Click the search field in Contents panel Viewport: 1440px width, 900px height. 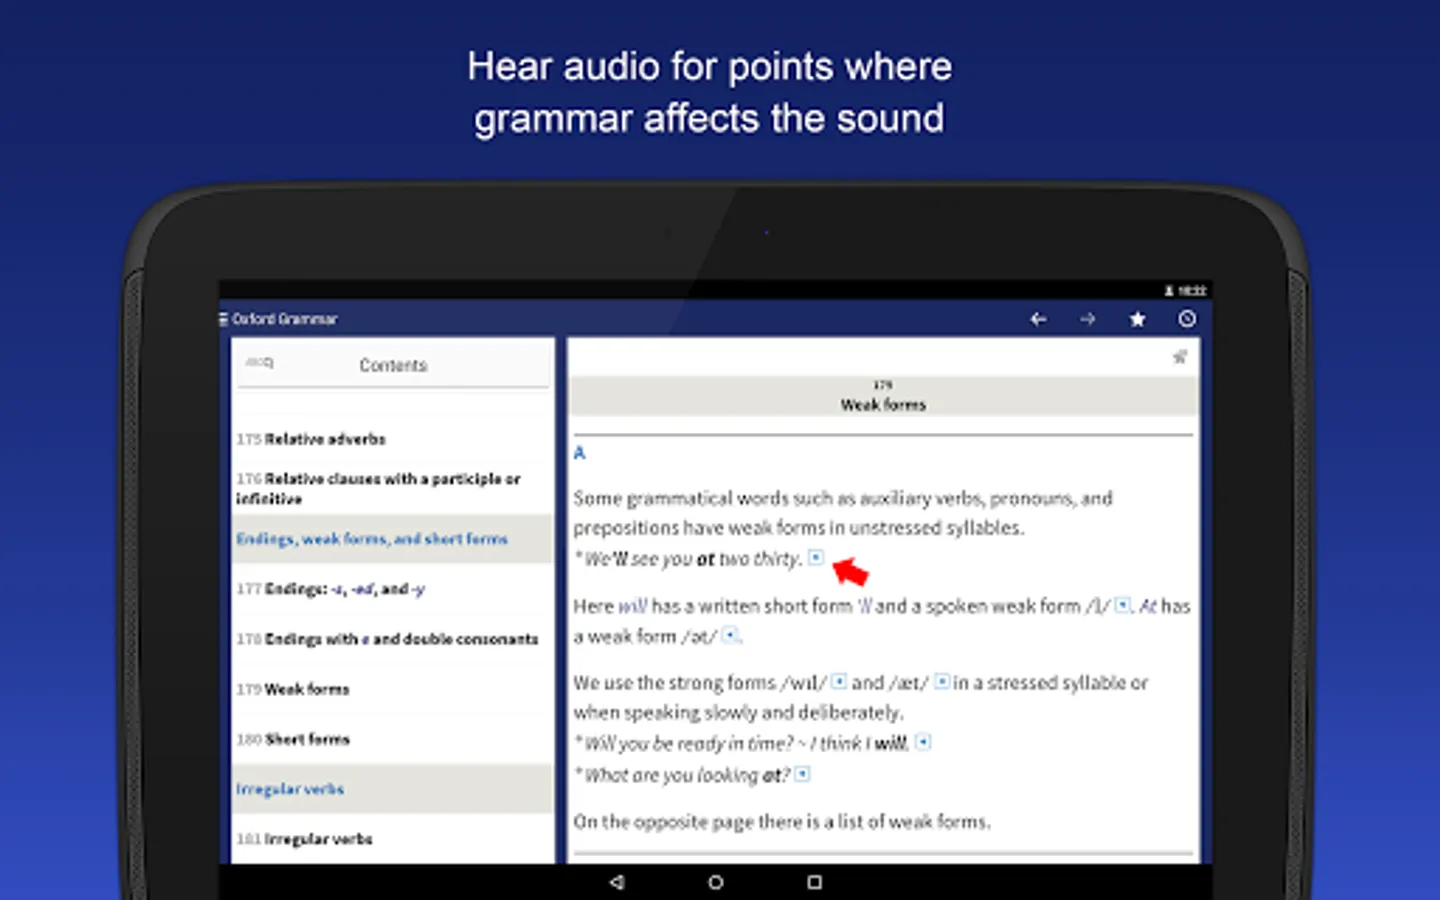260,363
